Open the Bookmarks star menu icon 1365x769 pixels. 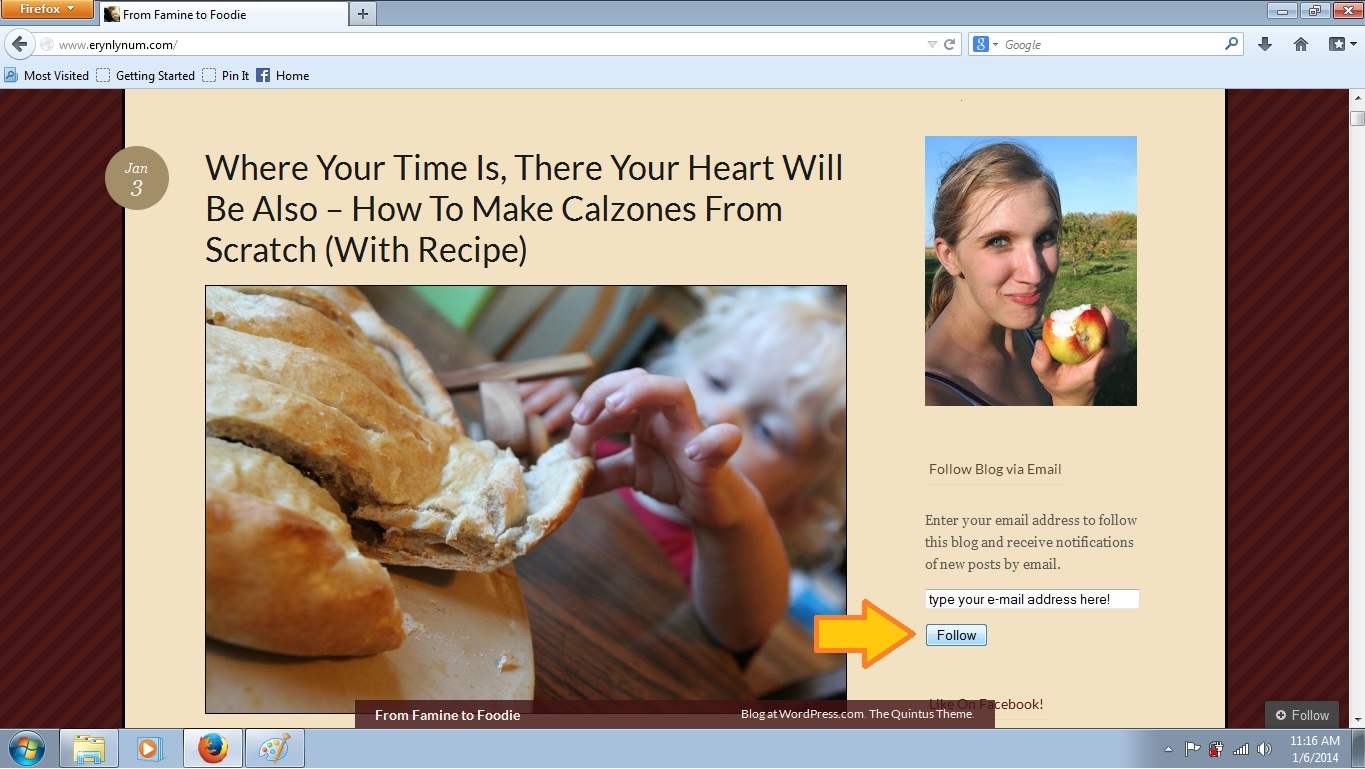(1339, 45)
